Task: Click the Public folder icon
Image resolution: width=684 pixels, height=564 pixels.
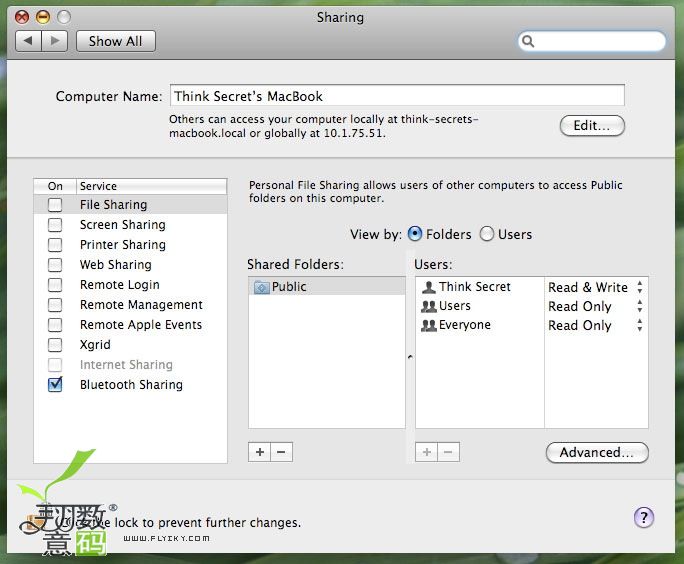Action: (261, 287)
